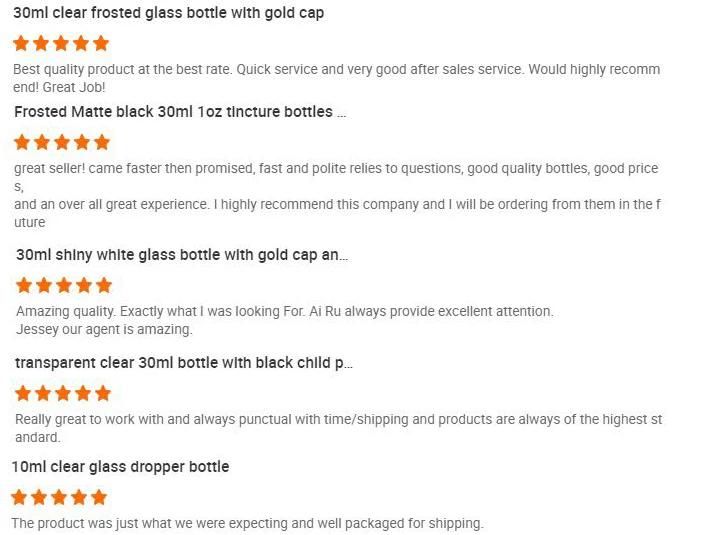
Task: Click first star under clear frosted glass bottle
Action: 21,44
